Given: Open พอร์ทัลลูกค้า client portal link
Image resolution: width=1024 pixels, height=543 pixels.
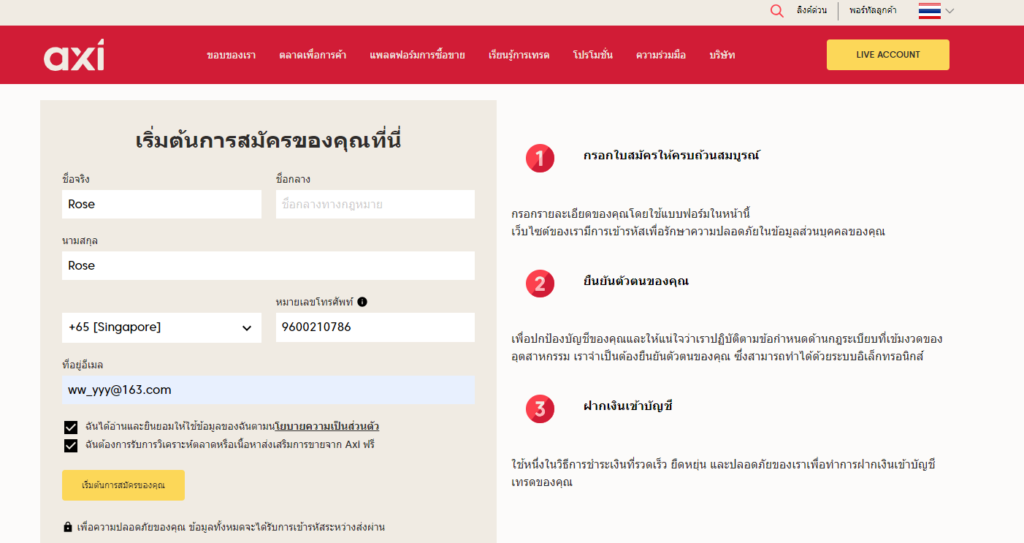Looking at the screenshot, I should coord(872,10).
